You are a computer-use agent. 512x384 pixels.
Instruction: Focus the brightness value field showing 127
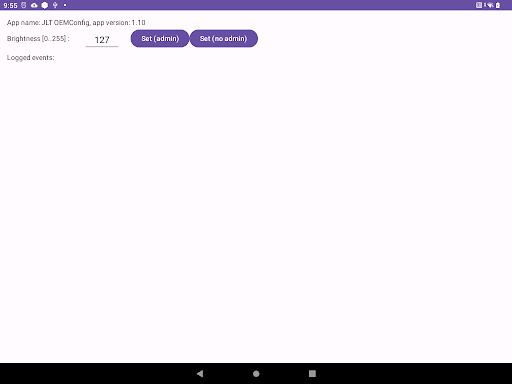pyautogui.click(x=102, y=40)
